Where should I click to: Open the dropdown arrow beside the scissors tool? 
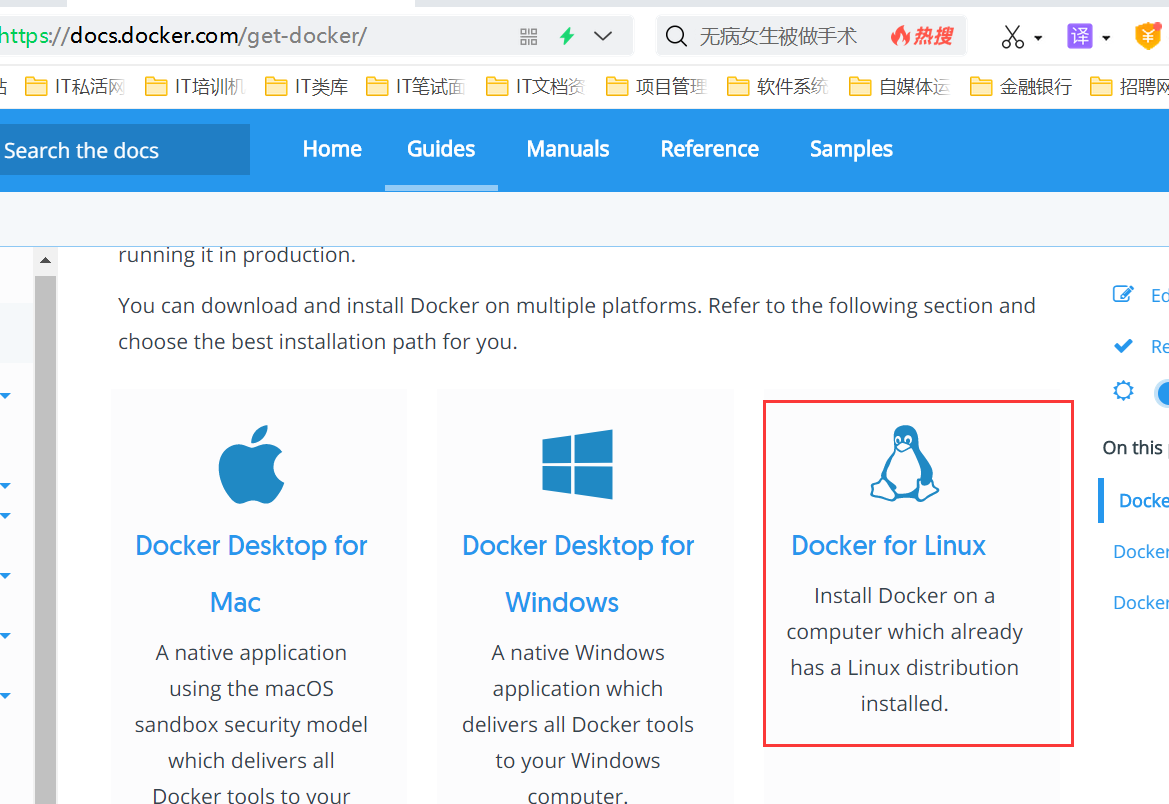click(x=1036, y=36)
